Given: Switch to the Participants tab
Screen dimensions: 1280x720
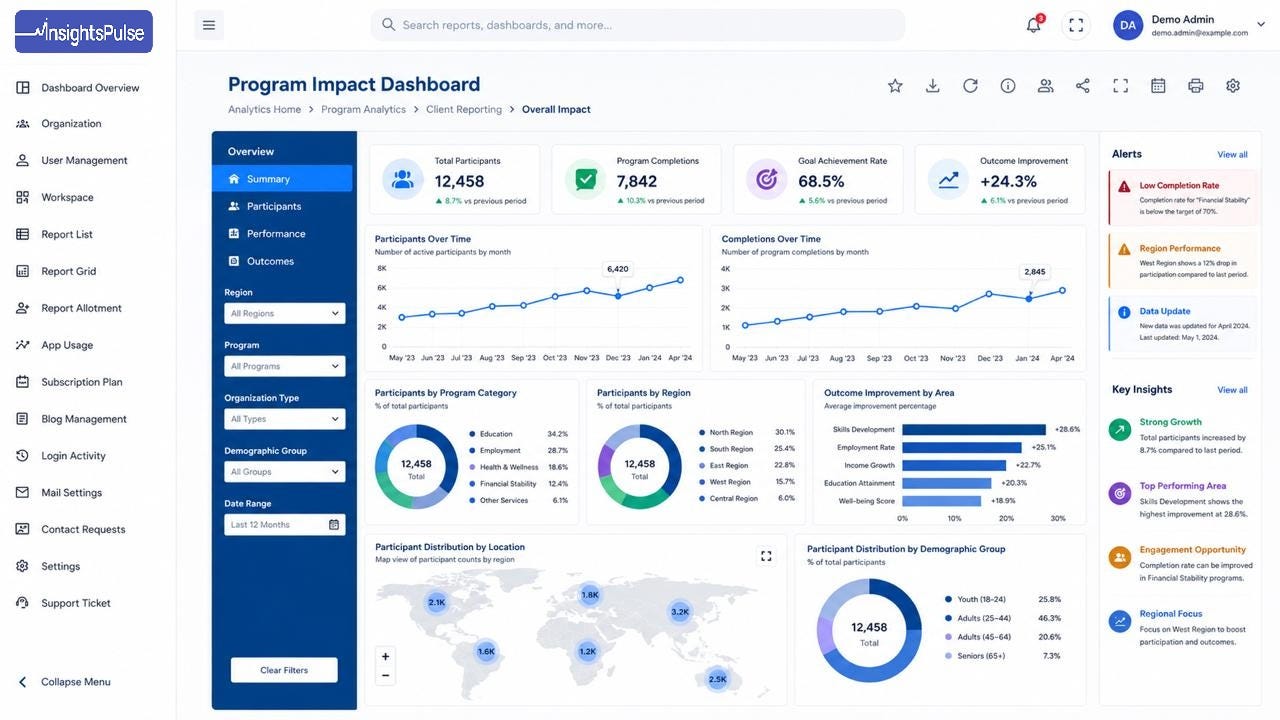Looking at the screenshot, I should click(282, 206).
